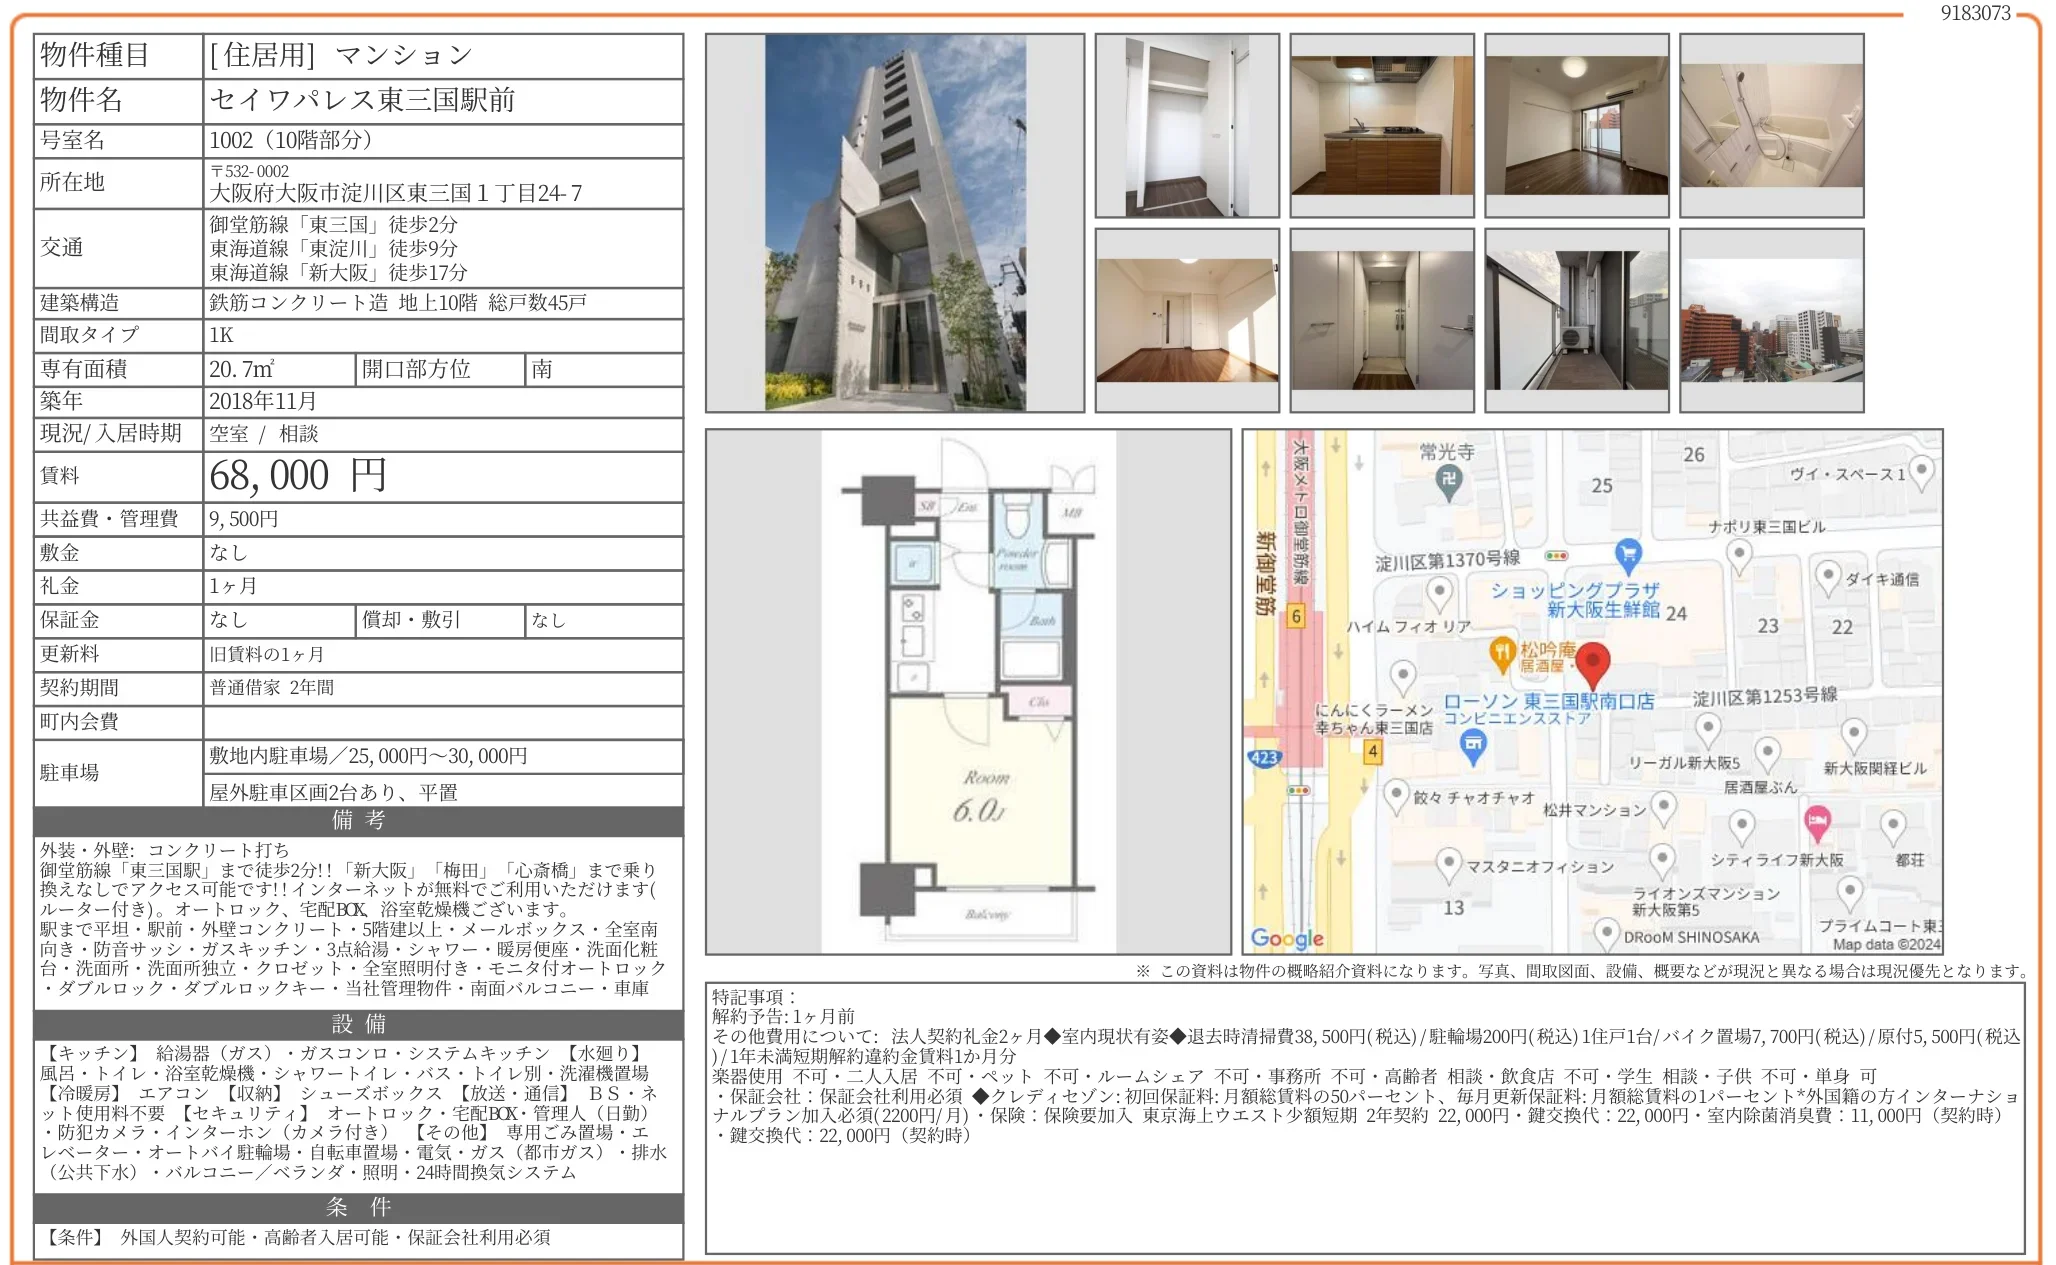The image size is (2056, 1265).
Task: Click the yellow station exit 4 marker
Action: (1372, 751)
